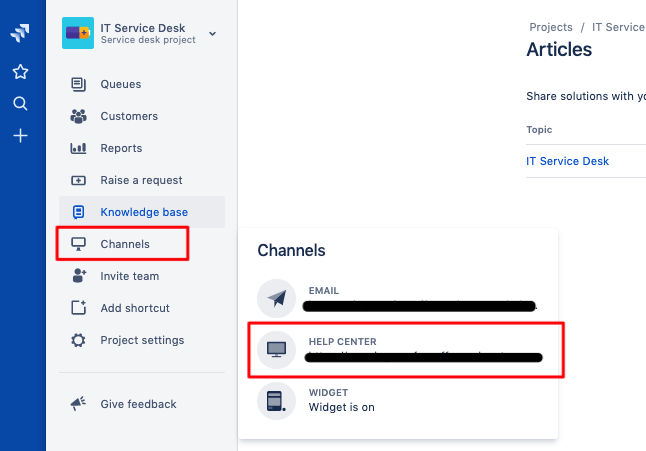646x451 pixels.
Task: Click the Widget icon in Channels
Action: [276, 401]
